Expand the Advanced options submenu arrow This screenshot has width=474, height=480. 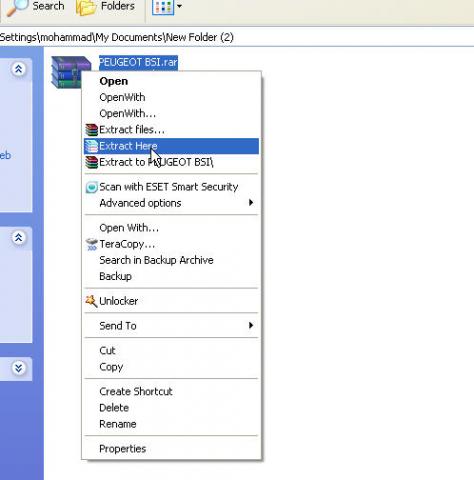point(251,202)
